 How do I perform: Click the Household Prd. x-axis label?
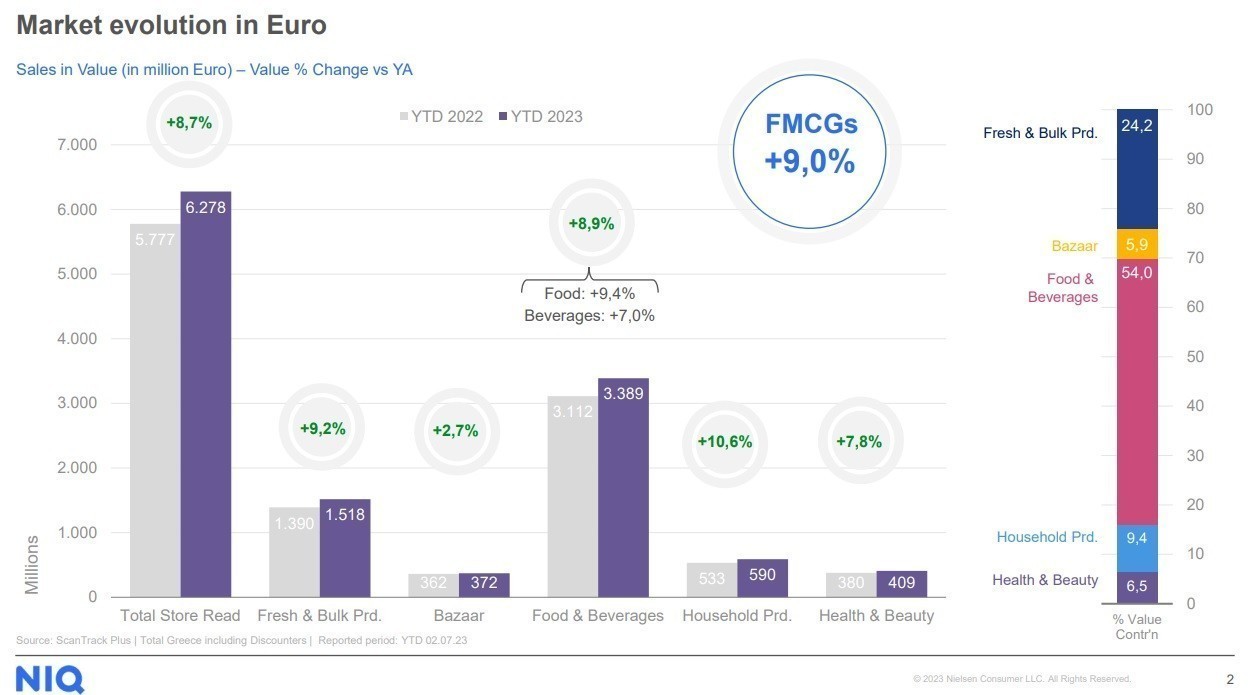pos(737,616)
